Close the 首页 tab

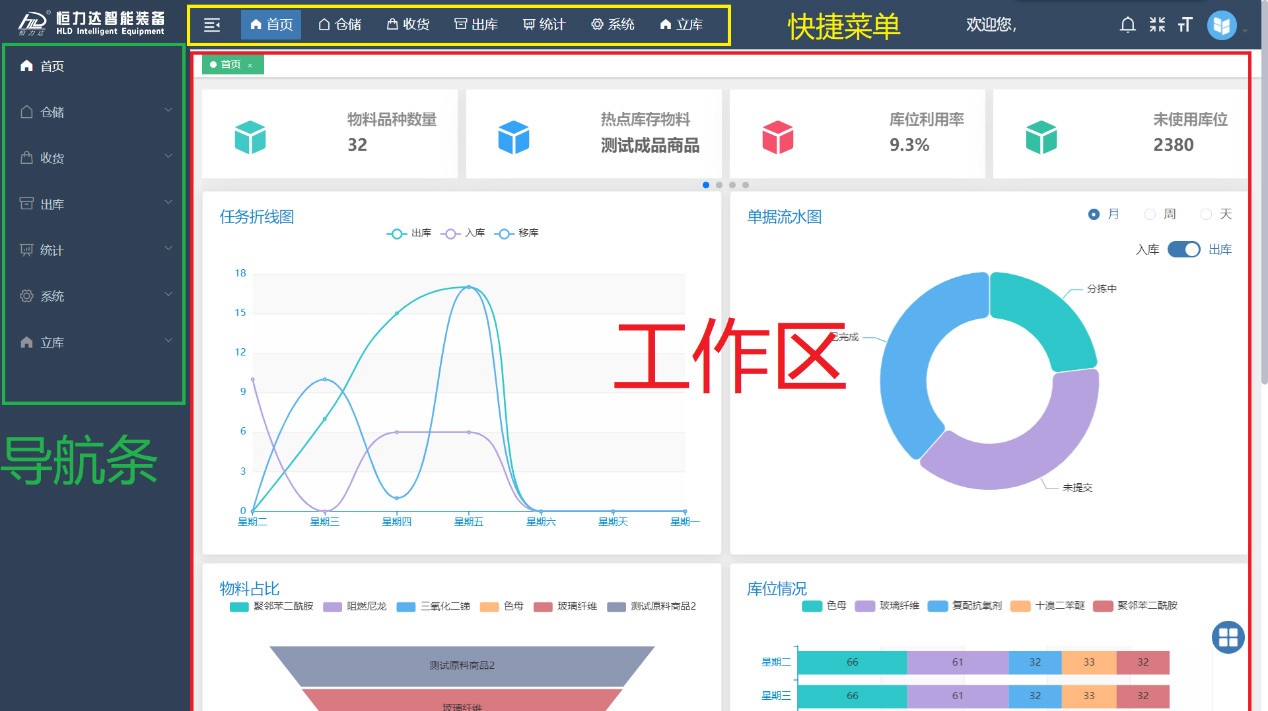click(250, 65)
